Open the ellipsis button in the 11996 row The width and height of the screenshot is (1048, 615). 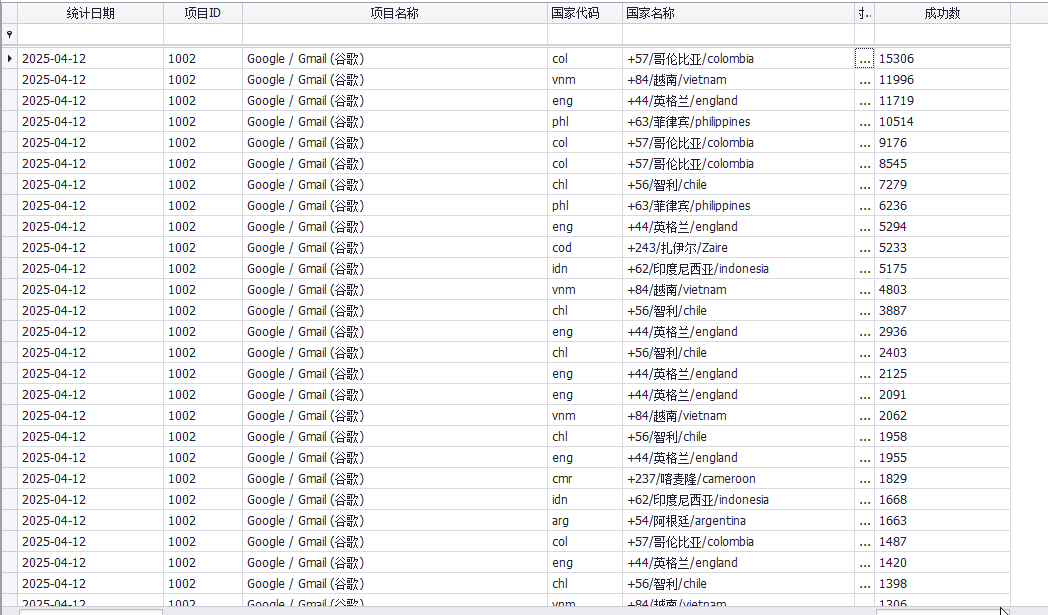click(x=864, y=80)
